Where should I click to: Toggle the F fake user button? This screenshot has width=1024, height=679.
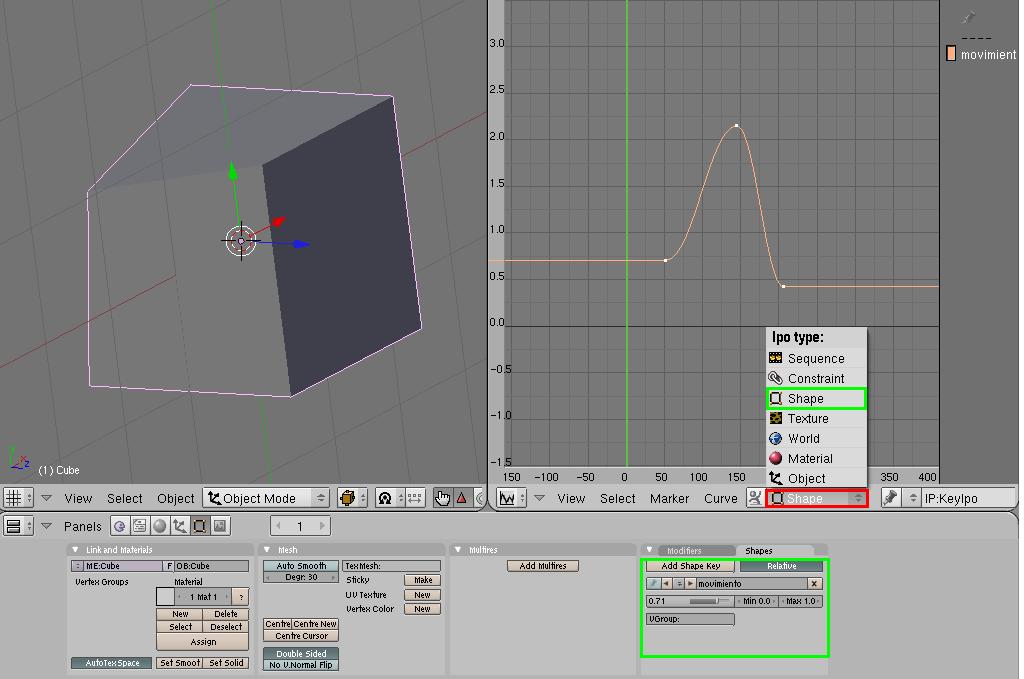pos(169,566)
